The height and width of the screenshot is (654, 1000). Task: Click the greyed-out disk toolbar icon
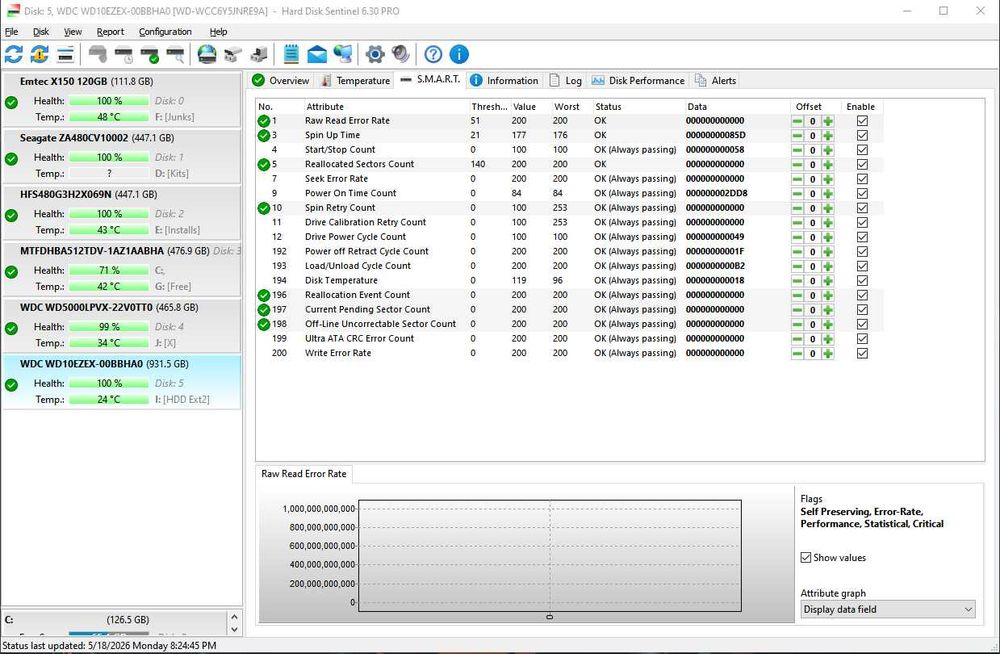[98, 54]
